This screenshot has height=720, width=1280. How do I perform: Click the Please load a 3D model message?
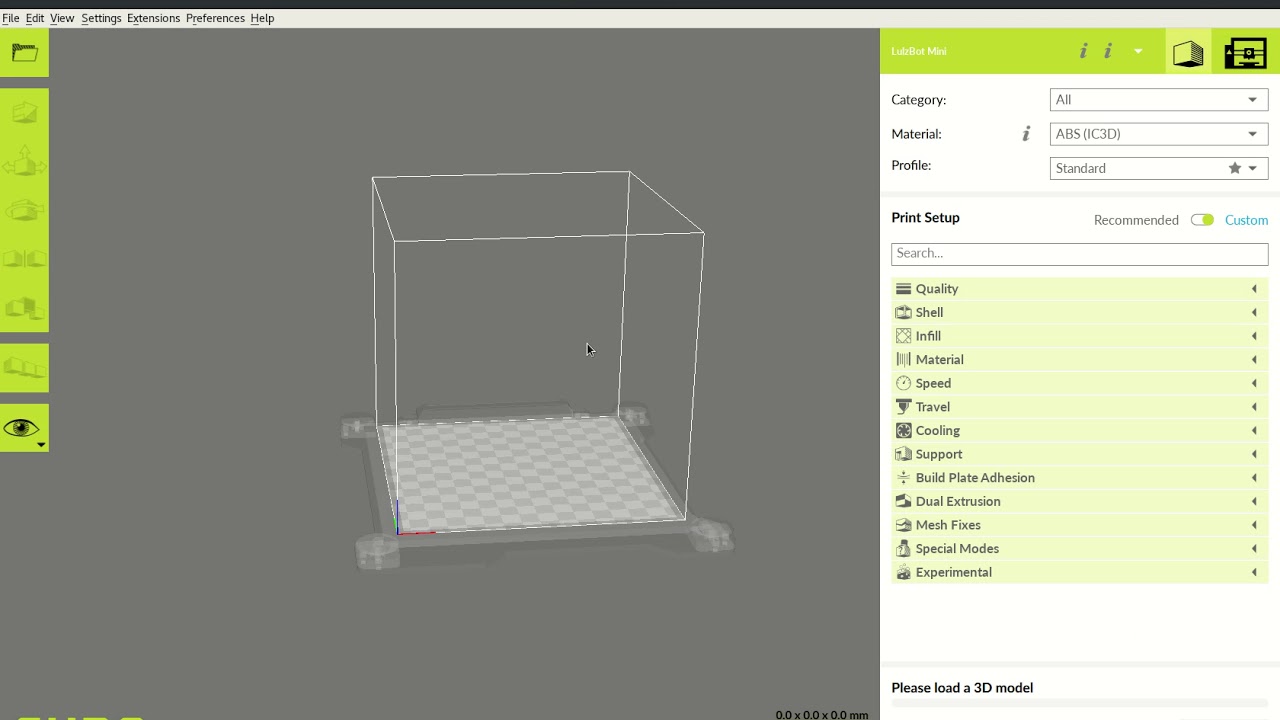pos(962,688)
